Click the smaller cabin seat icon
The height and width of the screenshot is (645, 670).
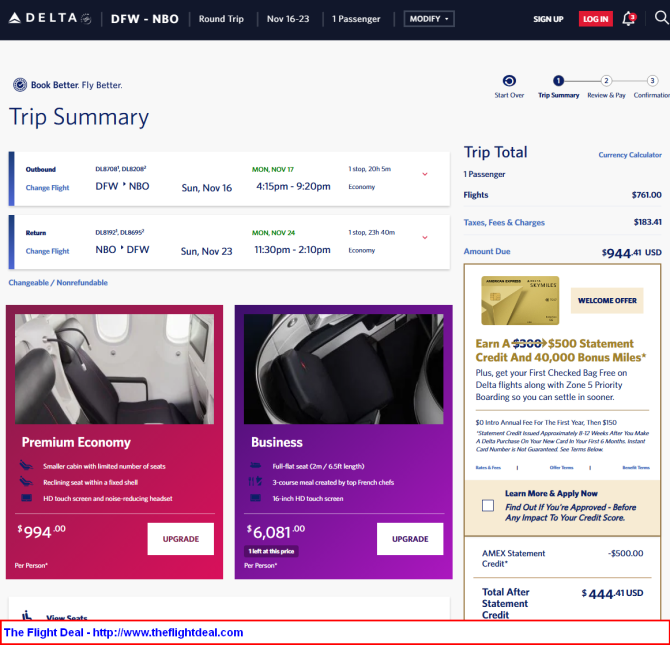[x=26, y=465]
